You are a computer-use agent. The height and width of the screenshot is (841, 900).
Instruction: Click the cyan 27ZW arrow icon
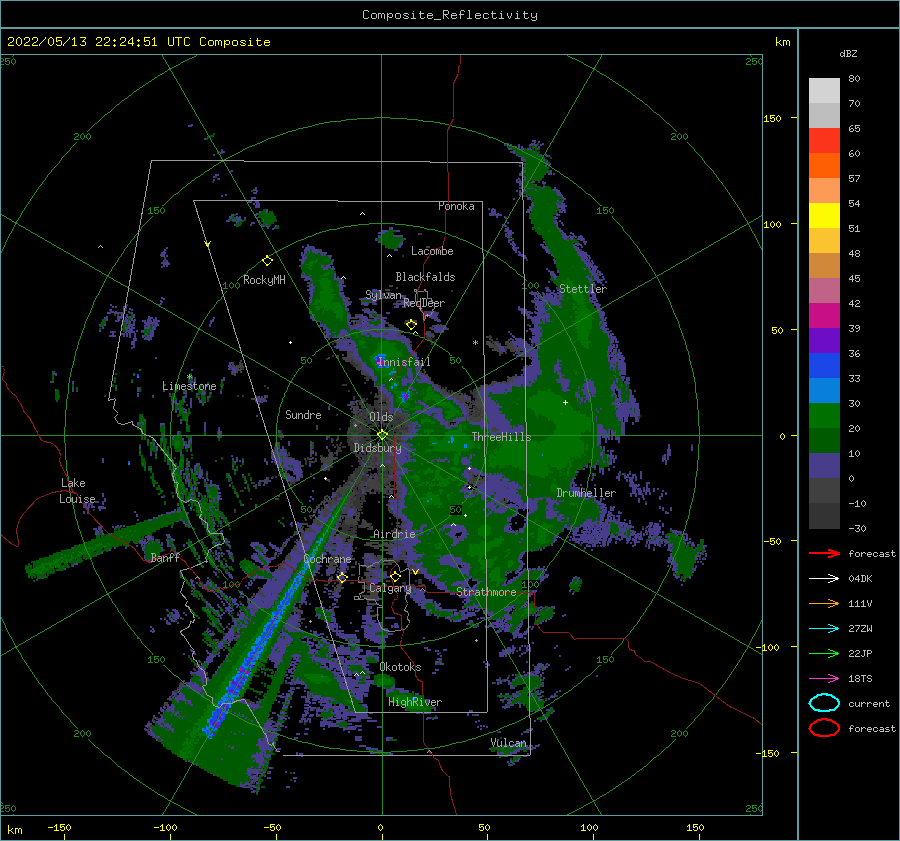824,629
